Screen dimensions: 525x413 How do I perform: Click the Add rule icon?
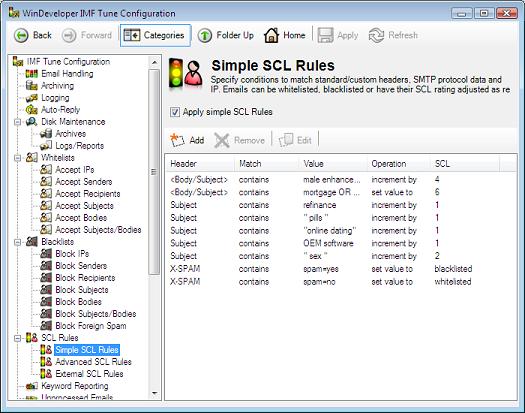coord(177,140)
